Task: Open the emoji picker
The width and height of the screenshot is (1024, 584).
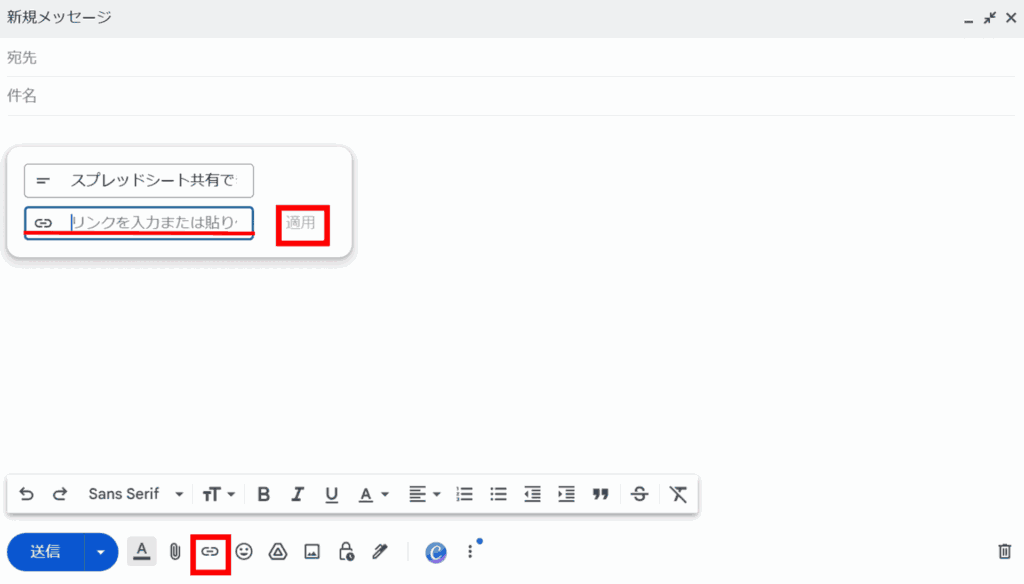Action: 244,551
